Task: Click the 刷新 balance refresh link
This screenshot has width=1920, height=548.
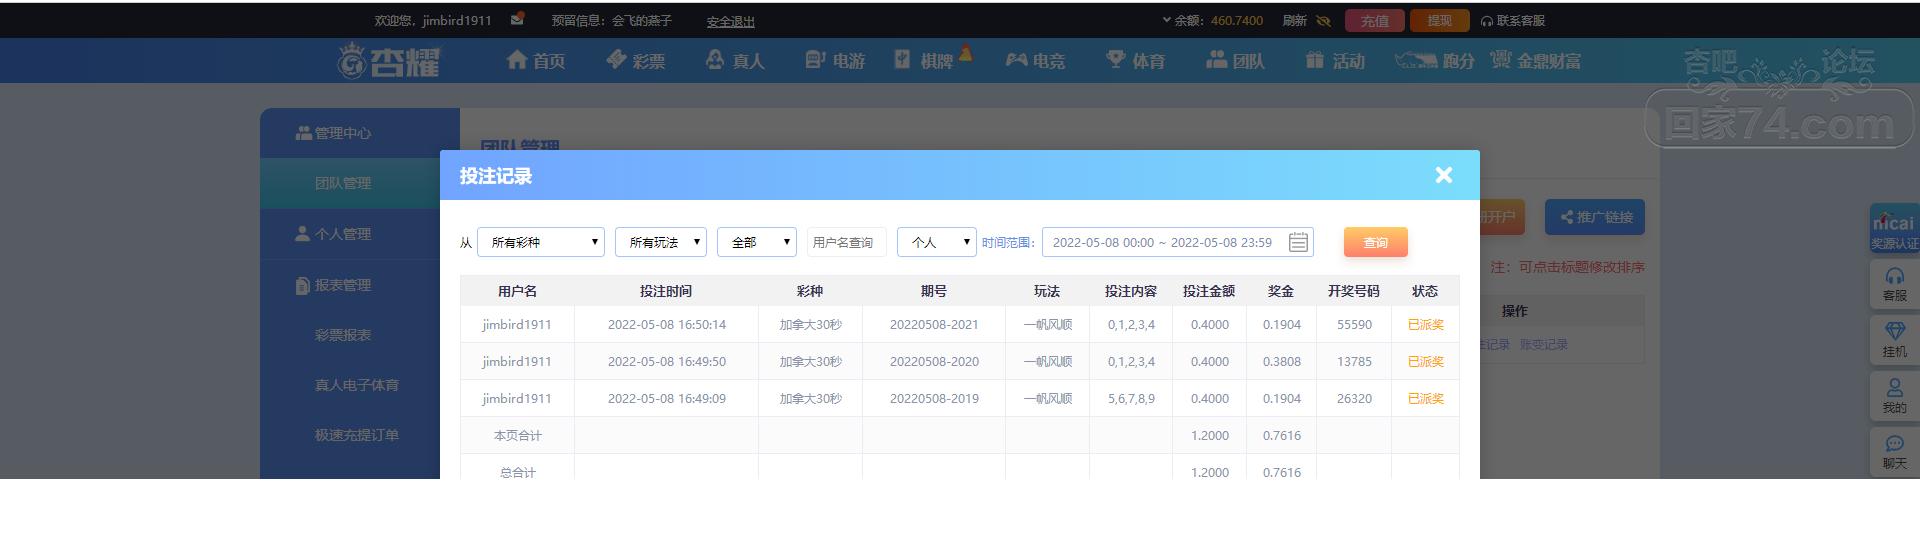Action: coord(1294,20)
